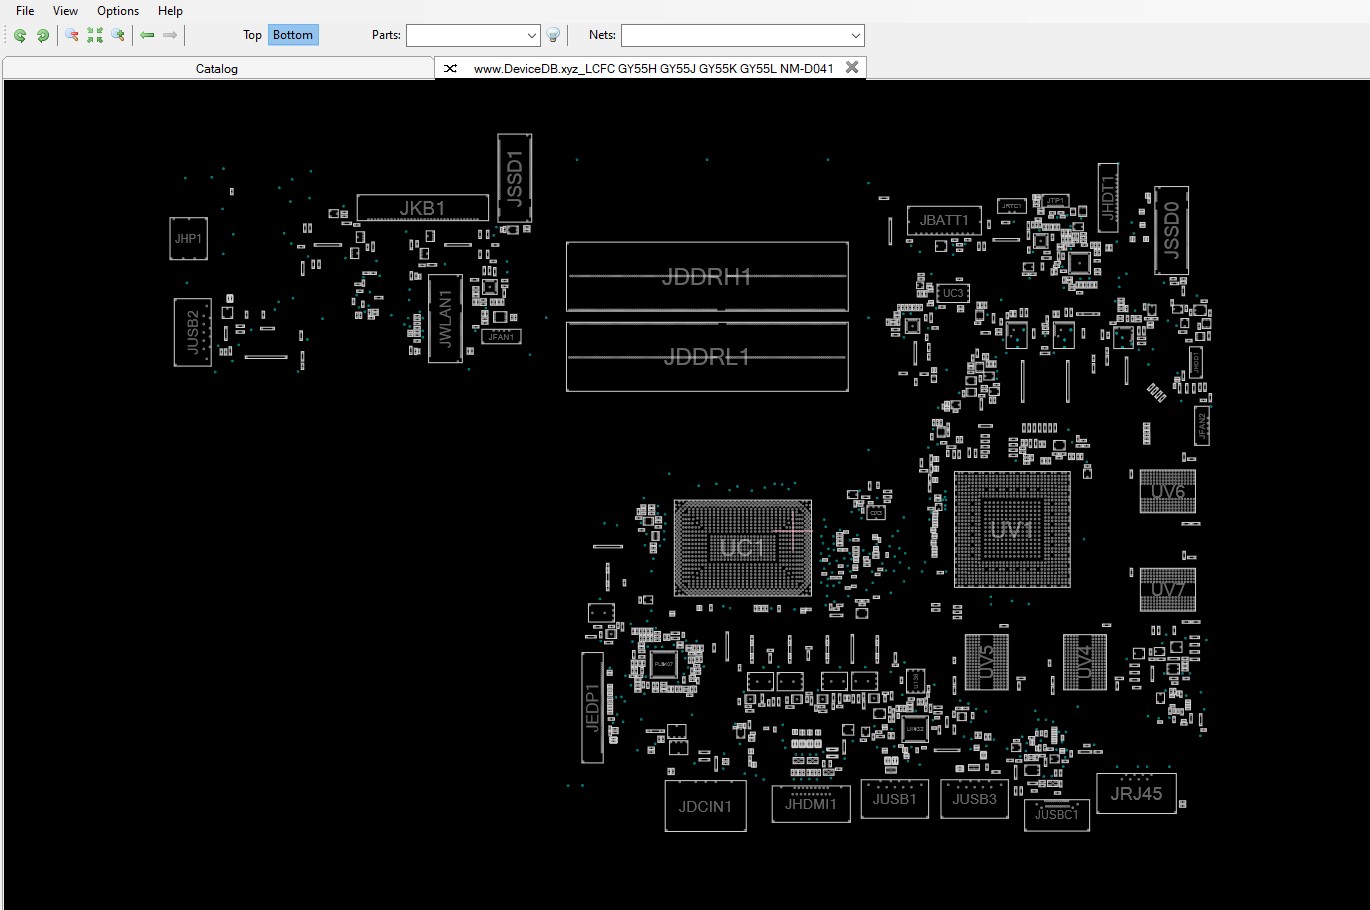Navigate back with the green left arrow
This screenshot has height=910, width=1370.
coord(147,35)
